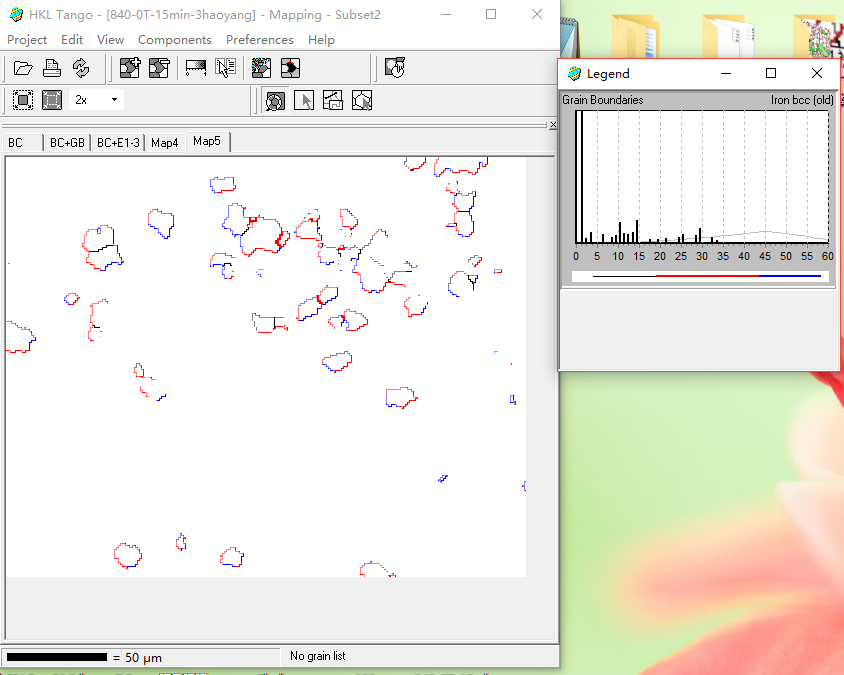
Task: Click the 50 µm scale bar
Action: tap(57, 657)
